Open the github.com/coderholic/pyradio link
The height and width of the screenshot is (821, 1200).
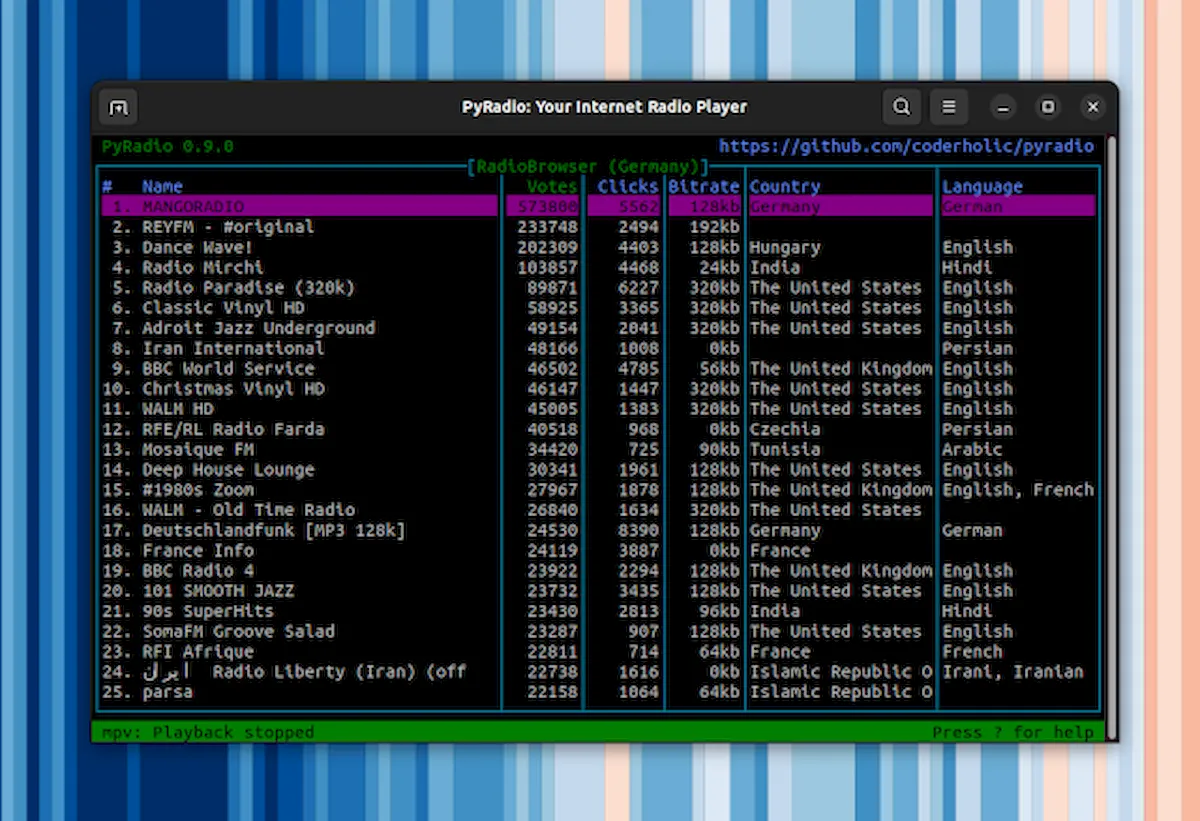(x=906, y=146)
